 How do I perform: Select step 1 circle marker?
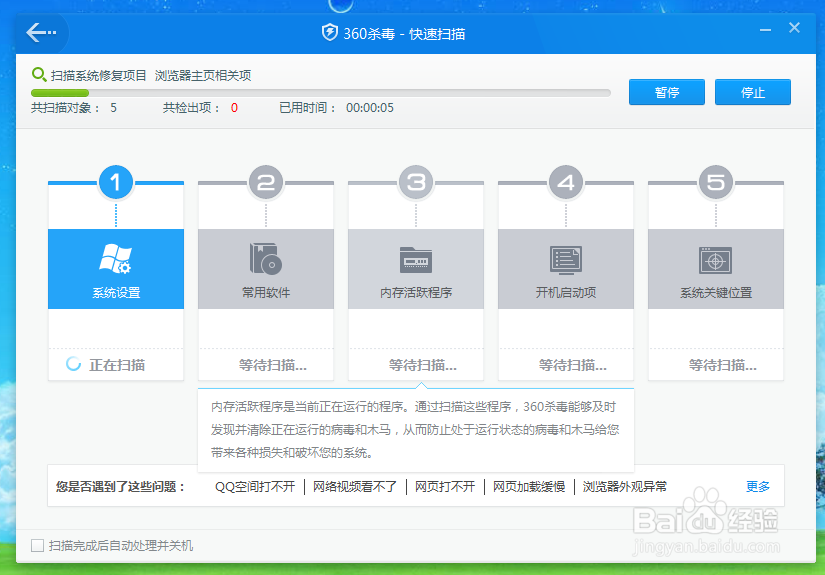[x=116, y=183]
